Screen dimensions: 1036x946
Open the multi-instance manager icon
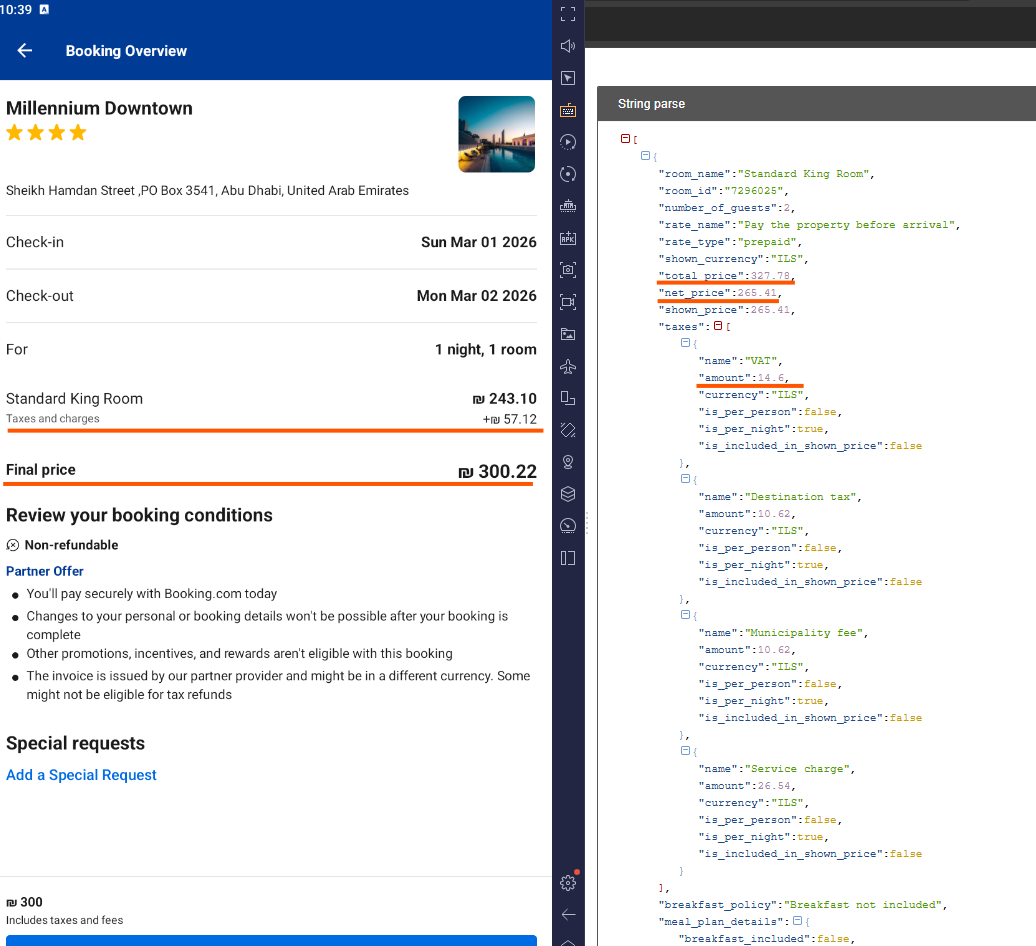tap(568, 206)
